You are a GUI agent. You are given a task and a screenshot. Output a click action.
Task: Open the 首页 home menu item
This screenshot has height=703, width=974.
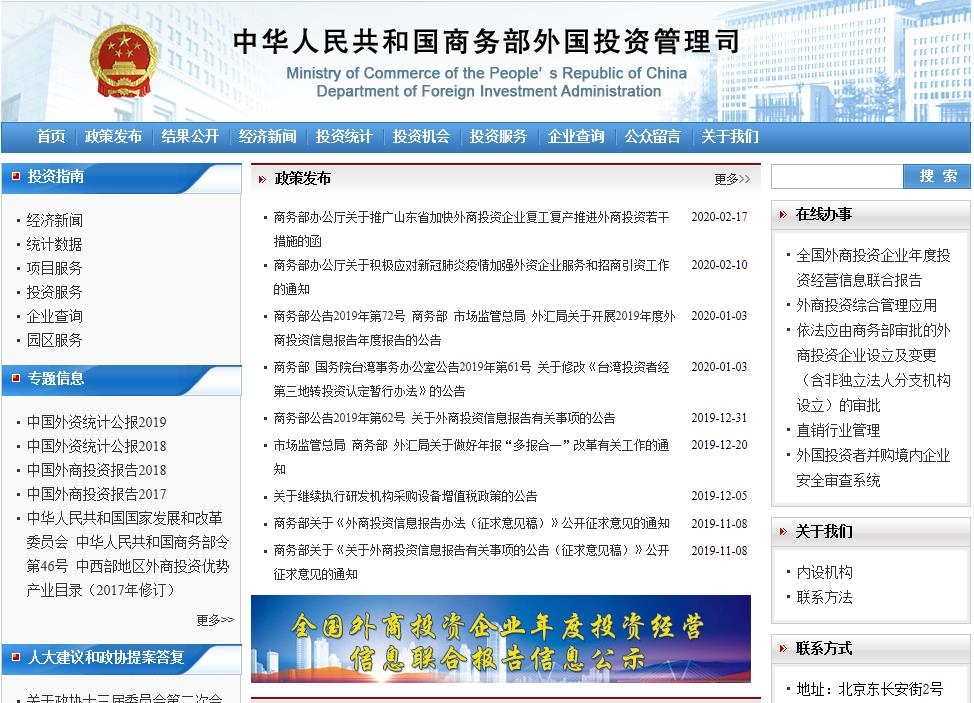51,137
